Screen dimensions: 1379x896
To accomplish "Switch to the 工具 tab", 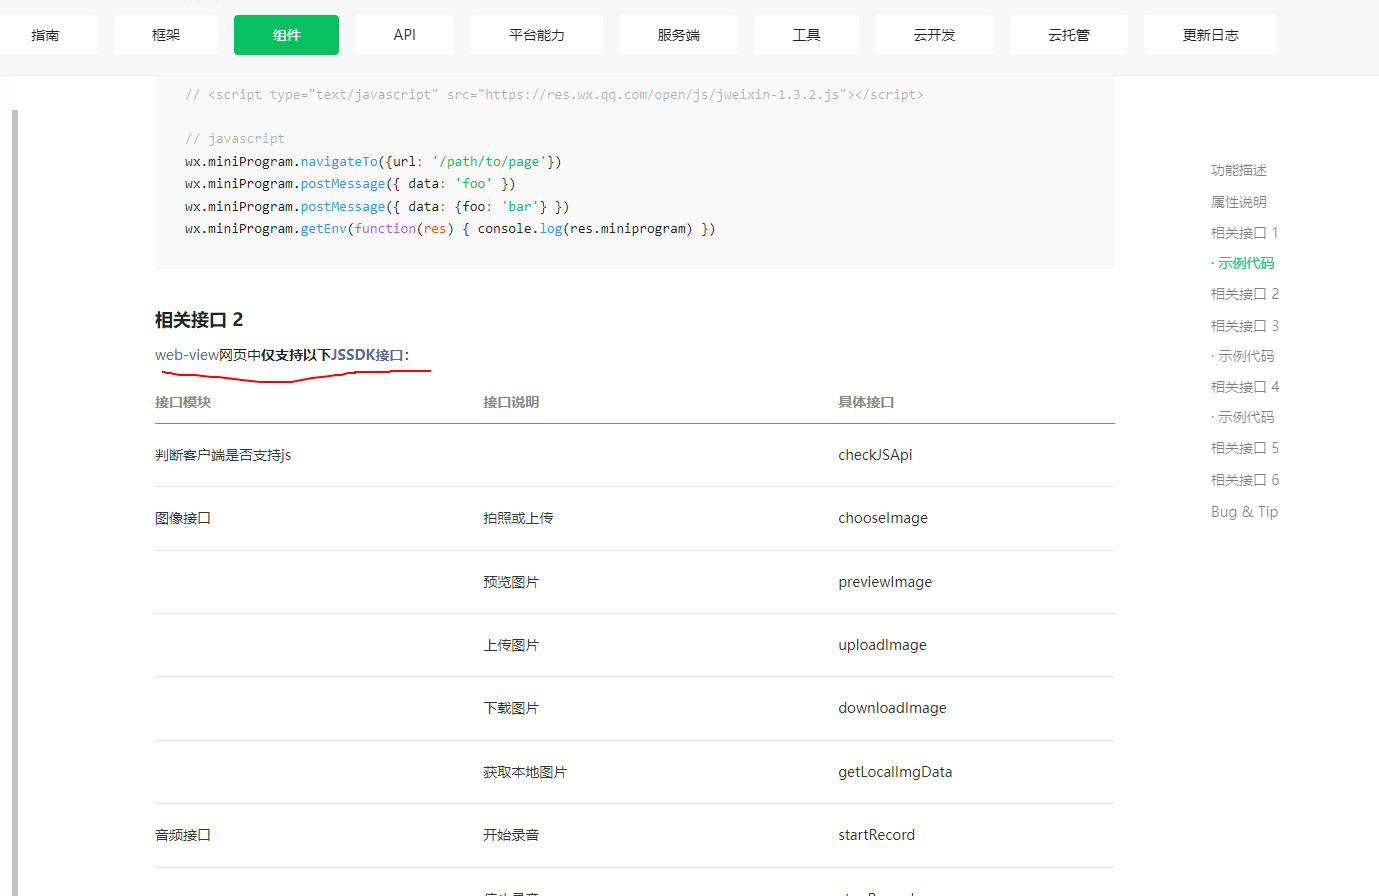I will tap(806, 35).
